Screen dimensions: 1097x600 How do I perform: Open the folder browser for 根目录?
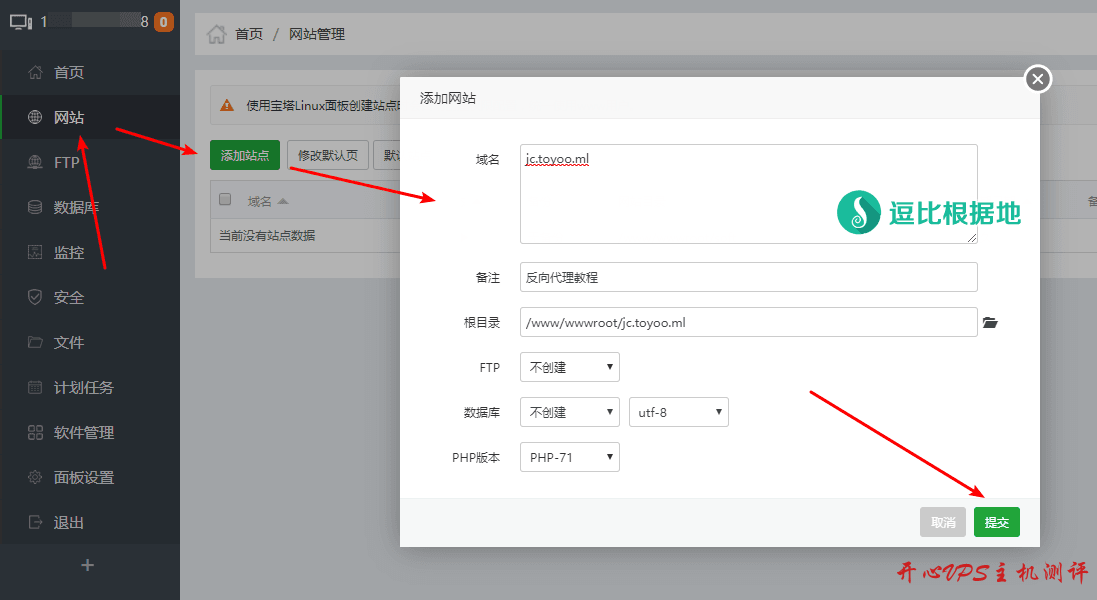(991, 322)
